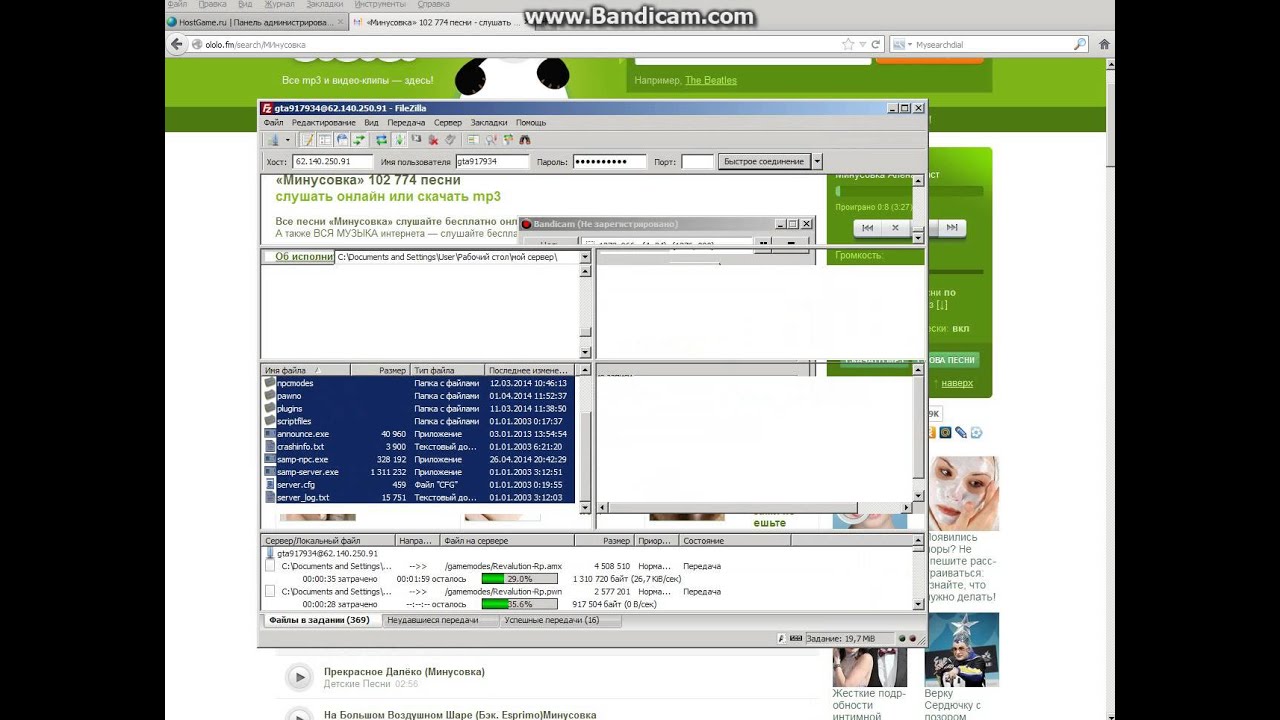Sort by Размер column in local file list
This screenshot has width=1280, height=720.
(380, 370)
